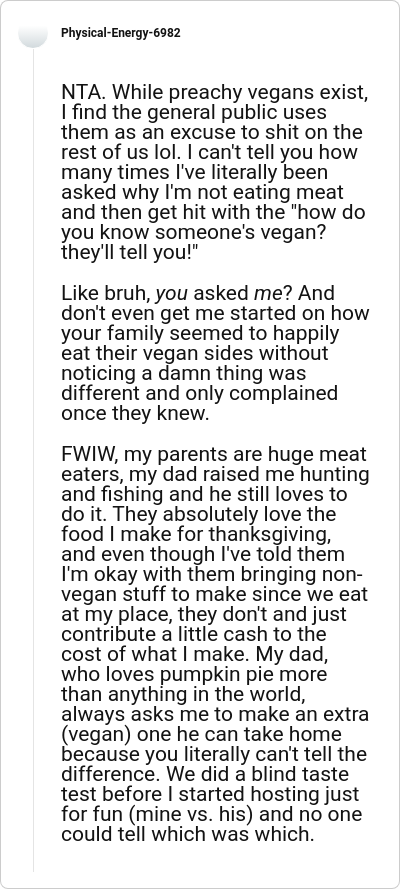Open Physical-Energy-6982 user profile

pos(121,33)
